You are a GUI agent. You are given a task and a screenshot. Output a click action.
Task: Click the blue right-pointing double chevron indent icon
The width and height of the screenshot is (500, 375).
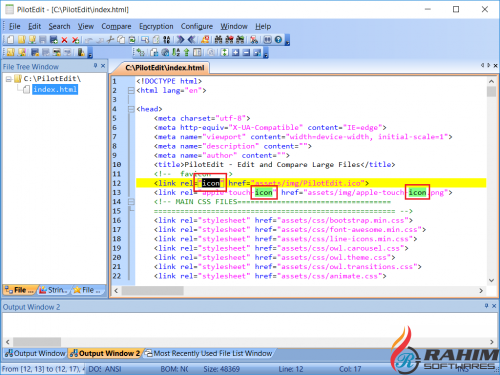point(180,40)
